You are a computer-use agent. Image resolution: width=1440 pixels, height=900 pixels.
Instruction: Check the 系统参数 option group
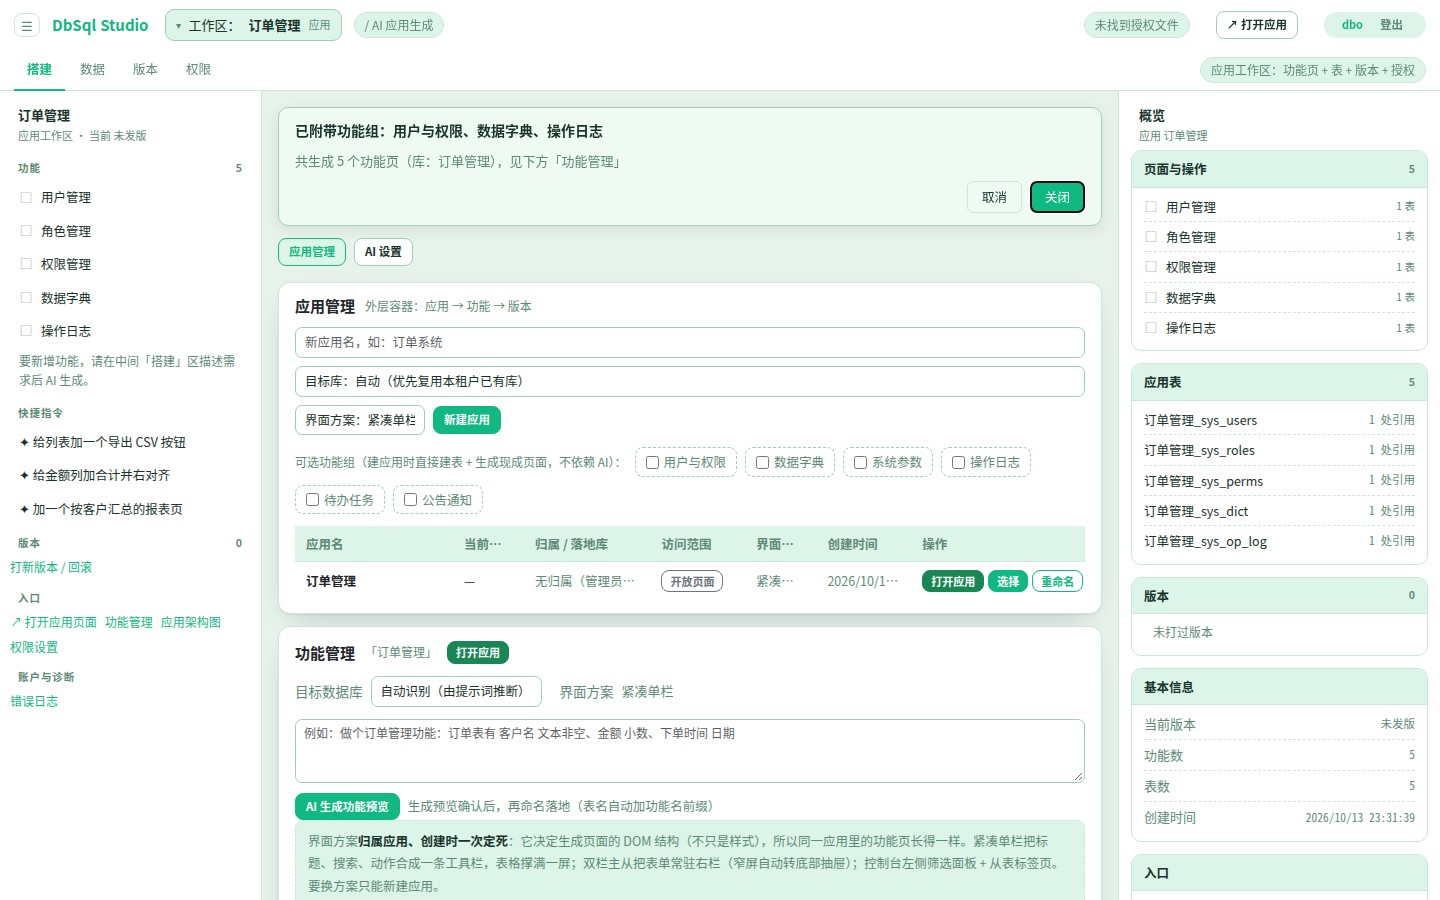point(860,462)
